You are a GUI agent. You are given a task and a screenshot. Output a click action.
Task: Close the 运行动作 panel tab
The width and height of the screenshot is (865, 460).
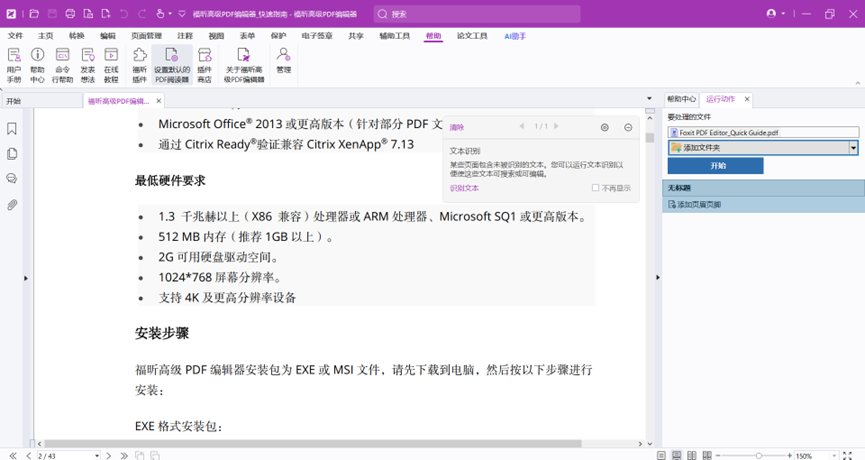(747, 99)
